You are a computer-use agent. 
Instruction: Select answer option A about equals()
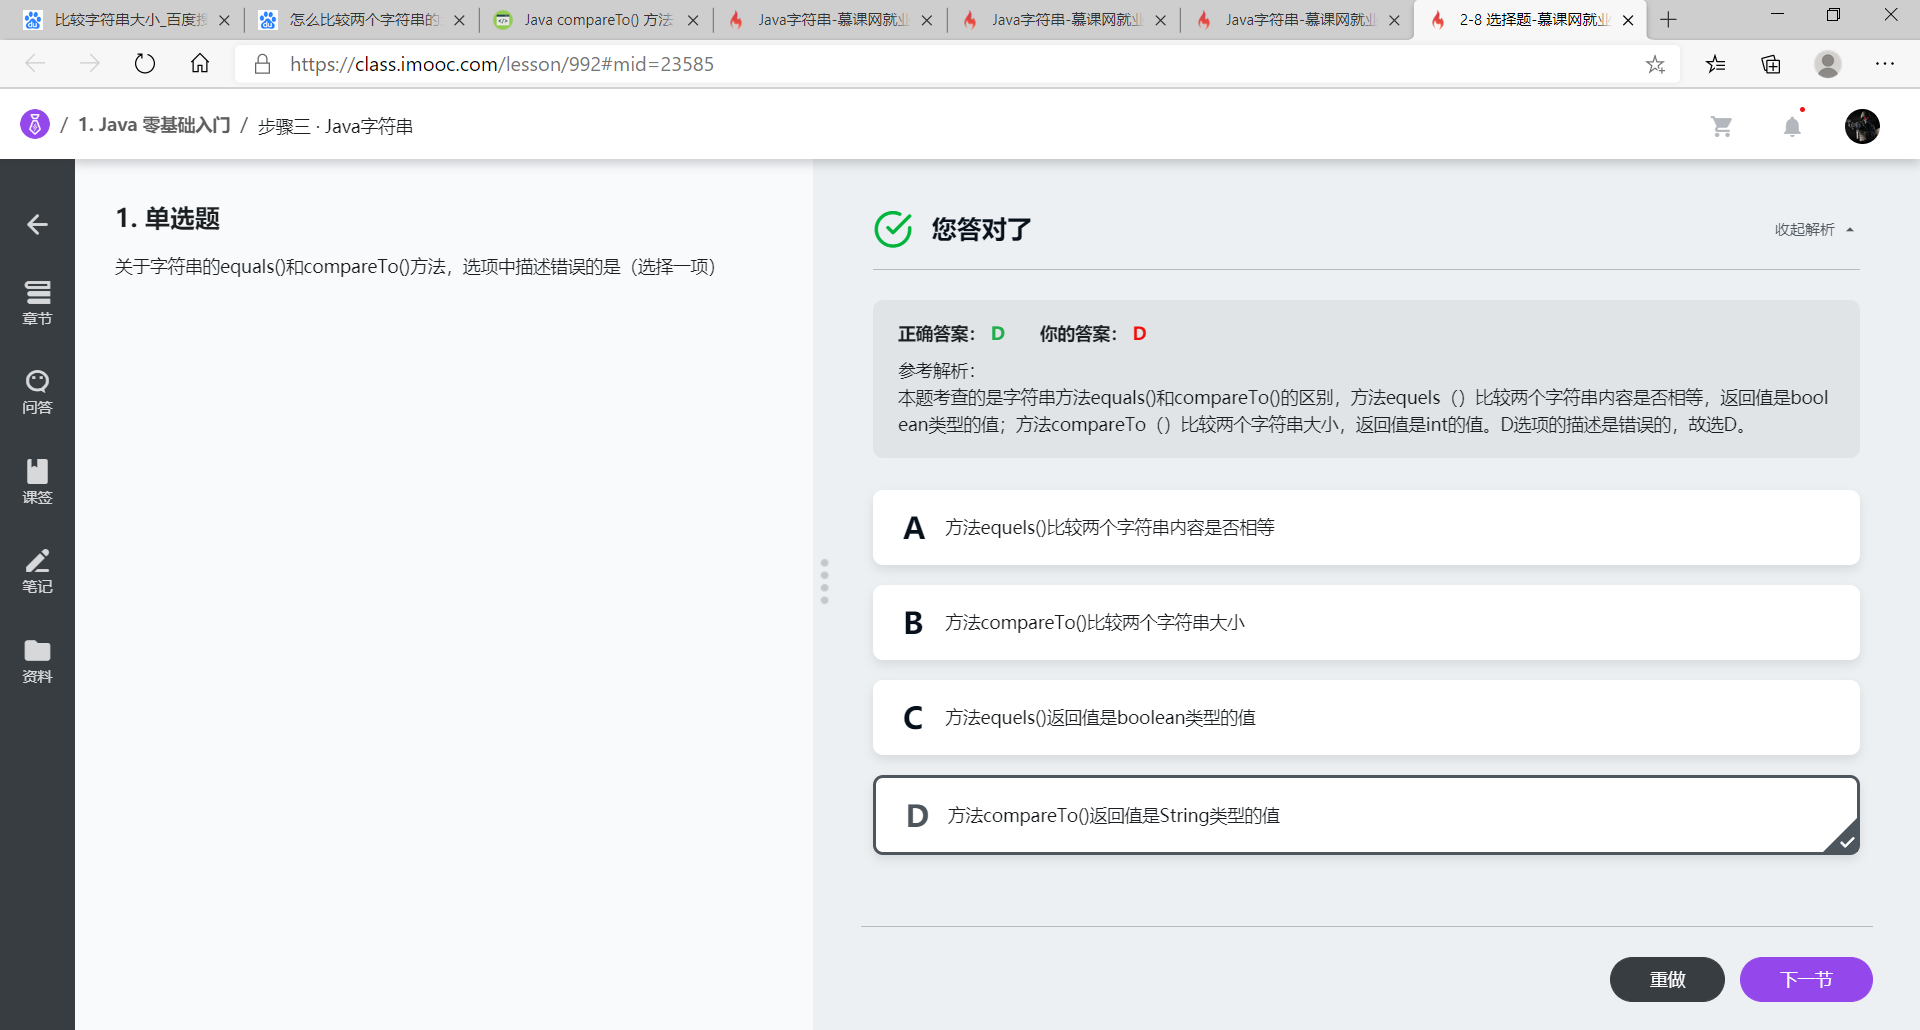(1364, 527)
